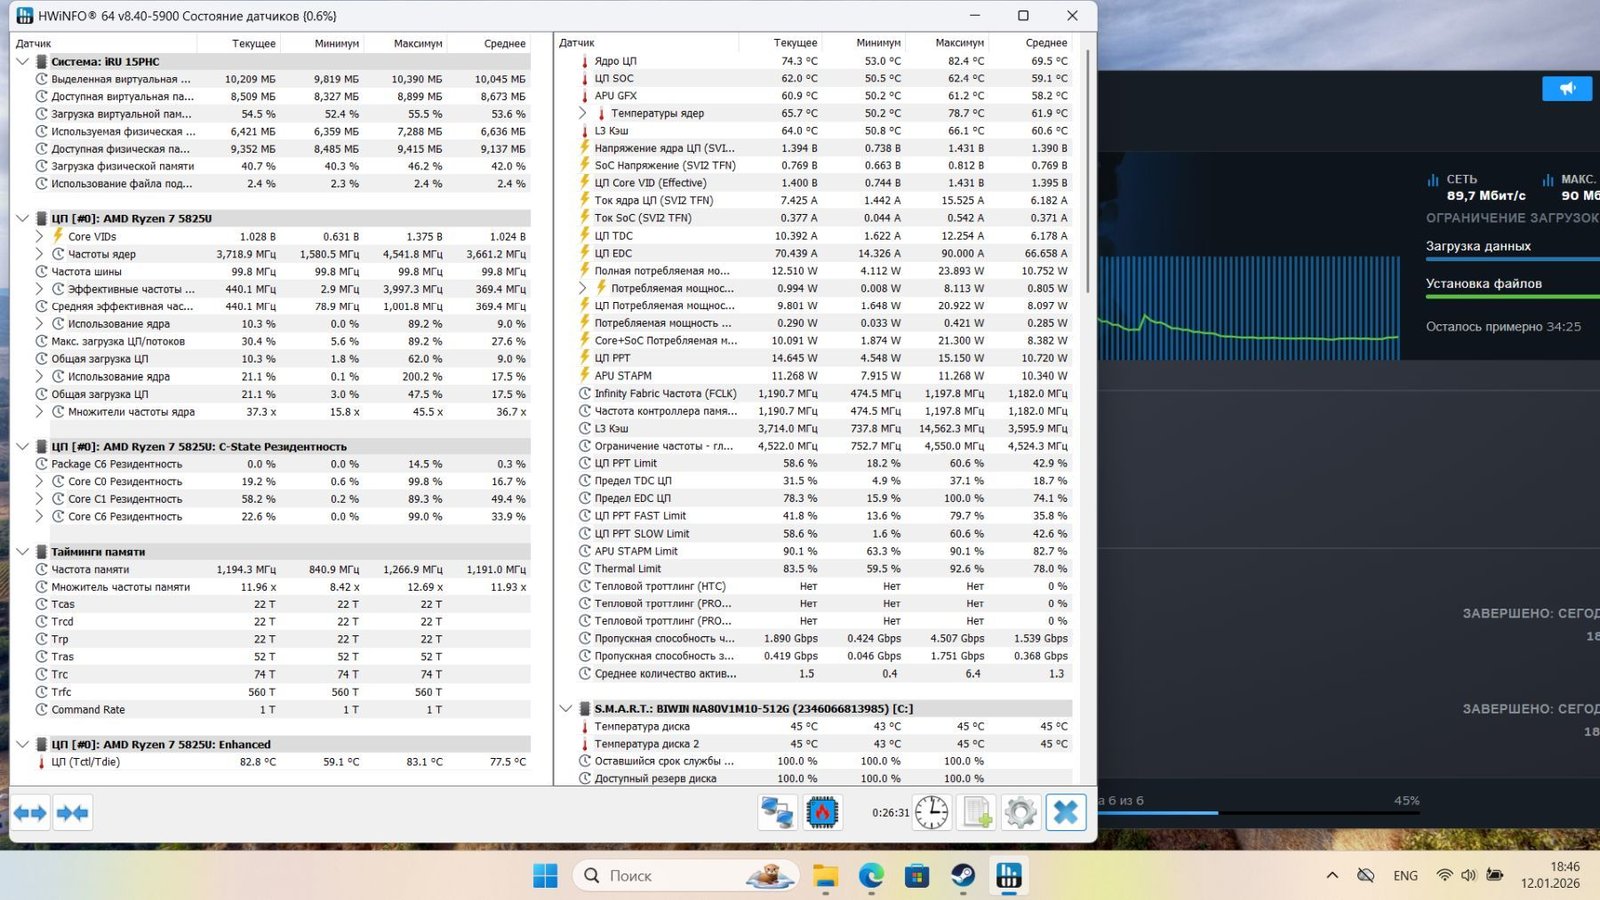
Task: Open File Explorer from the taskbar
Action: point(825,876)
